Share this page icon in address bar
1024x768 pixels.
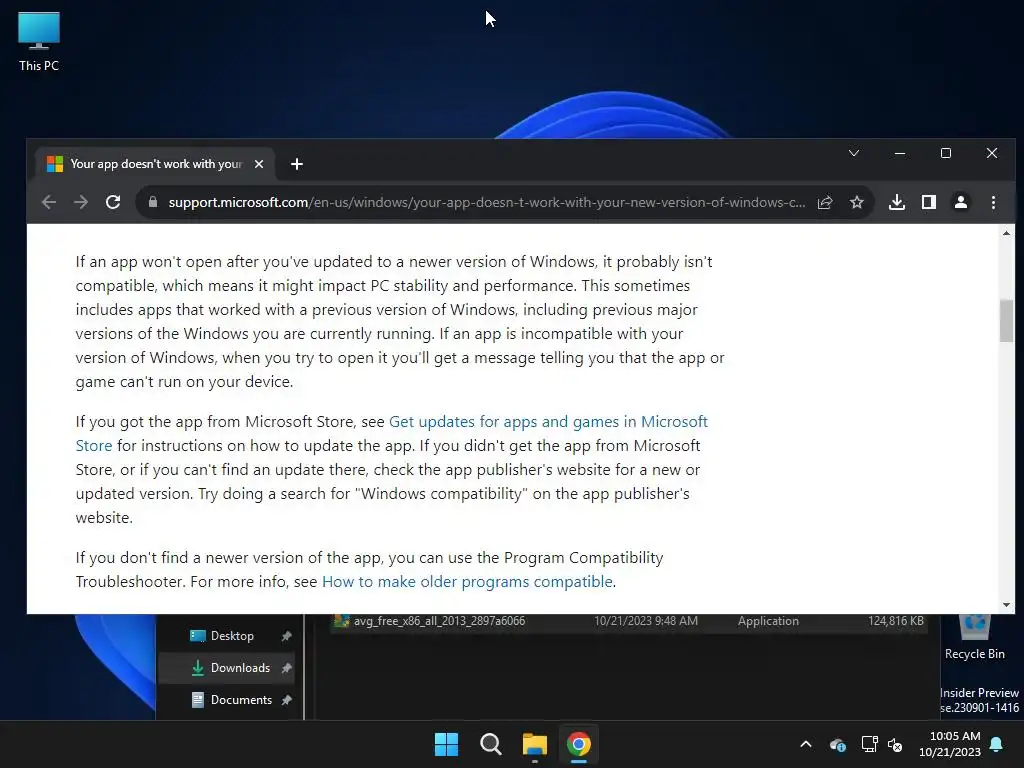(x=825, y=202)
